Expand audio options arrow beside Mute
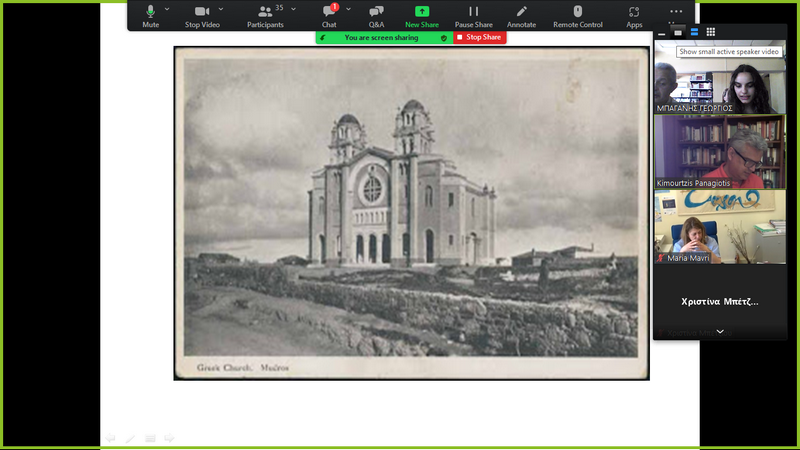 (167, 9)
